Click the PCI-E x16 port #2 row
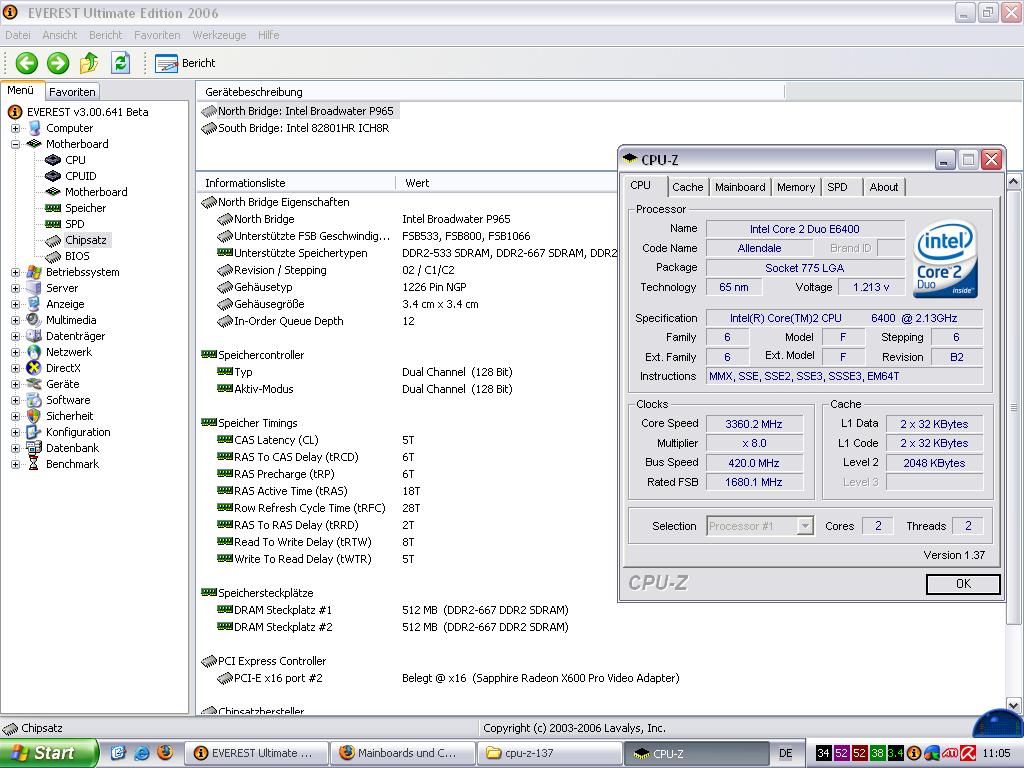This screenshot has height=768, width=1024. [x=447, y=678]
